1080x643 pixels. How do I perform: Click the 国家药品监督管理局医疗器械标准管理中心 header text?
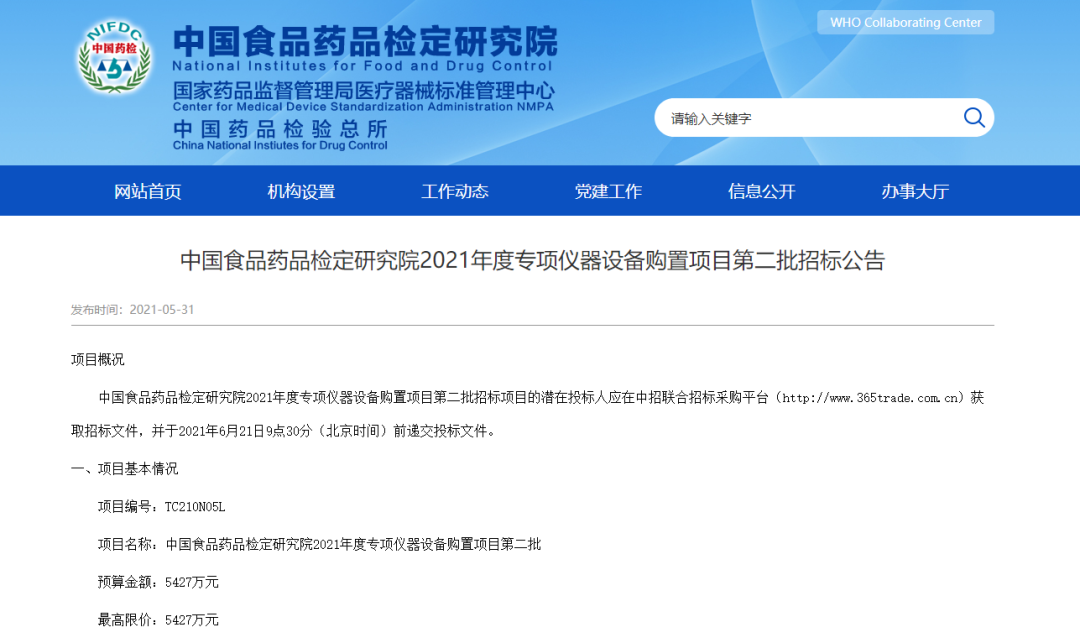pos(363,91)
